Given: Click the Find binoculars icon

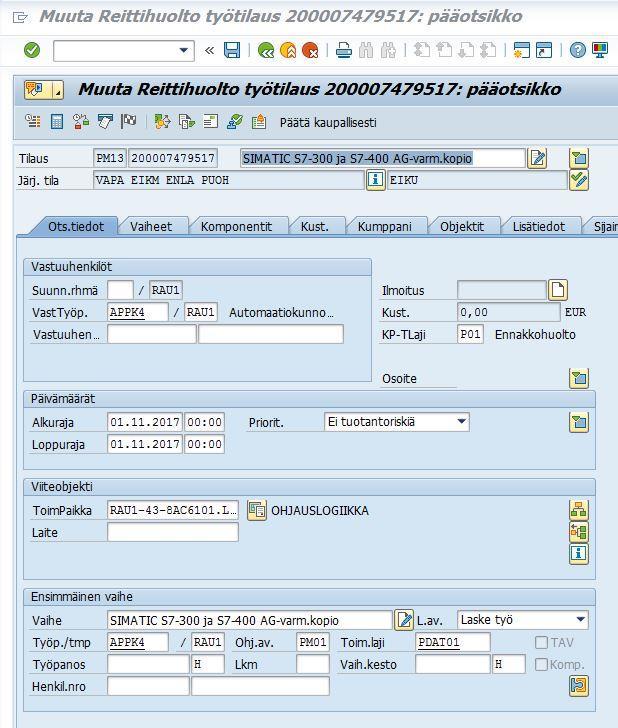Looking at the screenshot, I should point(366,50).
